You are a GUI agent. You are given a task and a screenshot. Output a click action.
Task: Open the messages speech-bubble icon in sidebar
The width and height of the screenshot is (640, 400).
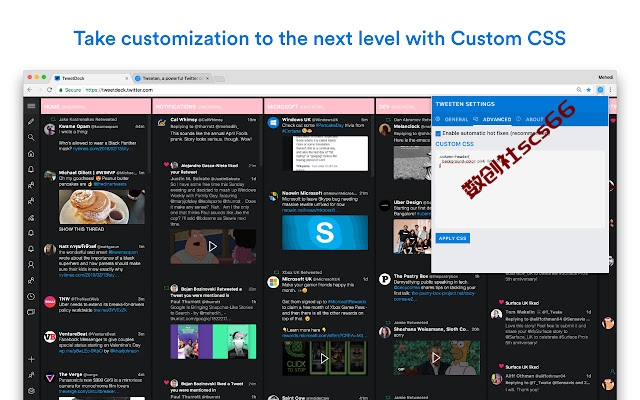31,312
